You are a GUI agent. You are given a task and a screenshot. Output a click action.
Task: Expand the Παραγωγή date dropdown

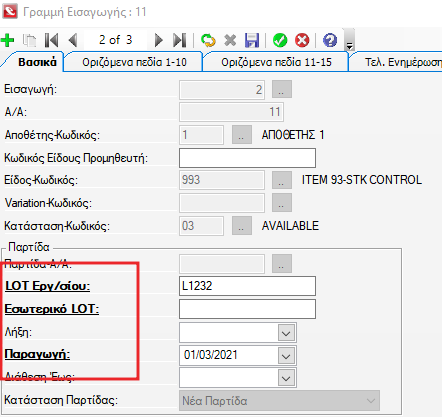pyautogui.click(x=286, y=355)
